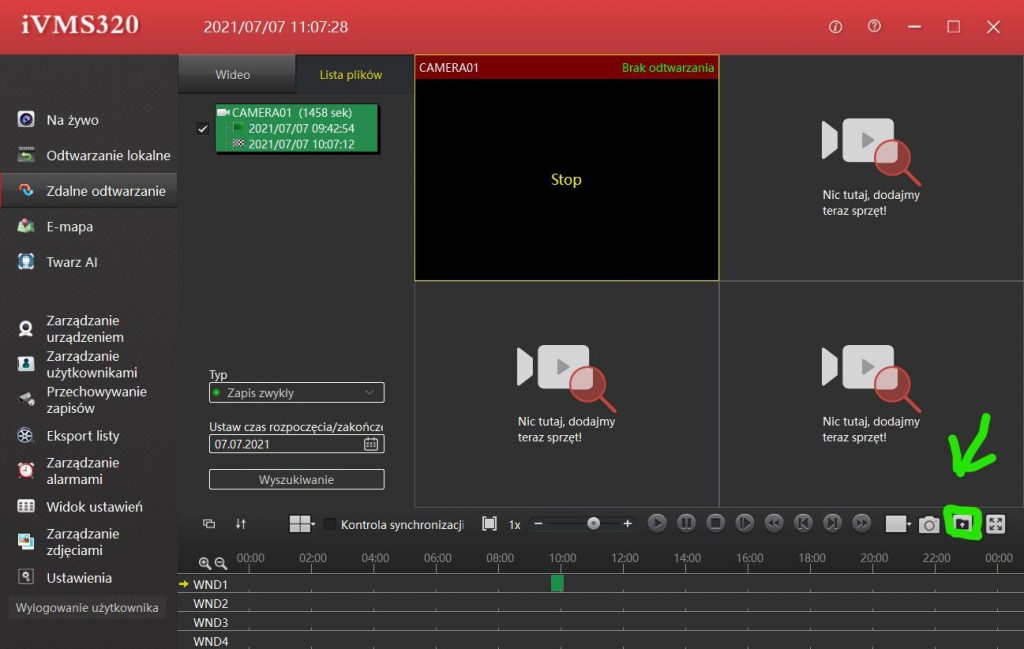The image size is (1024, 649).
Task: Click the Wyszukiwanie search button
Action: click(296, 480)
